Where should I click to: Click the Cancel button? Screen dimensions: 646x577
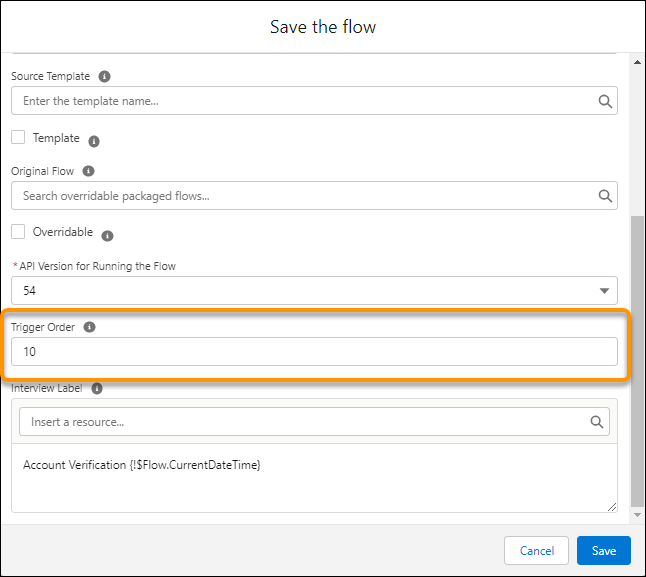click(537, 551)
